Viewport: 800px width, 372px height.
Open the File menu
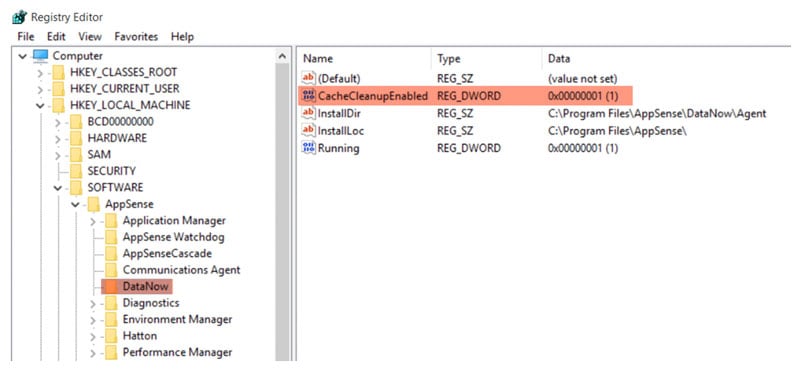click(x=26, y=37)
